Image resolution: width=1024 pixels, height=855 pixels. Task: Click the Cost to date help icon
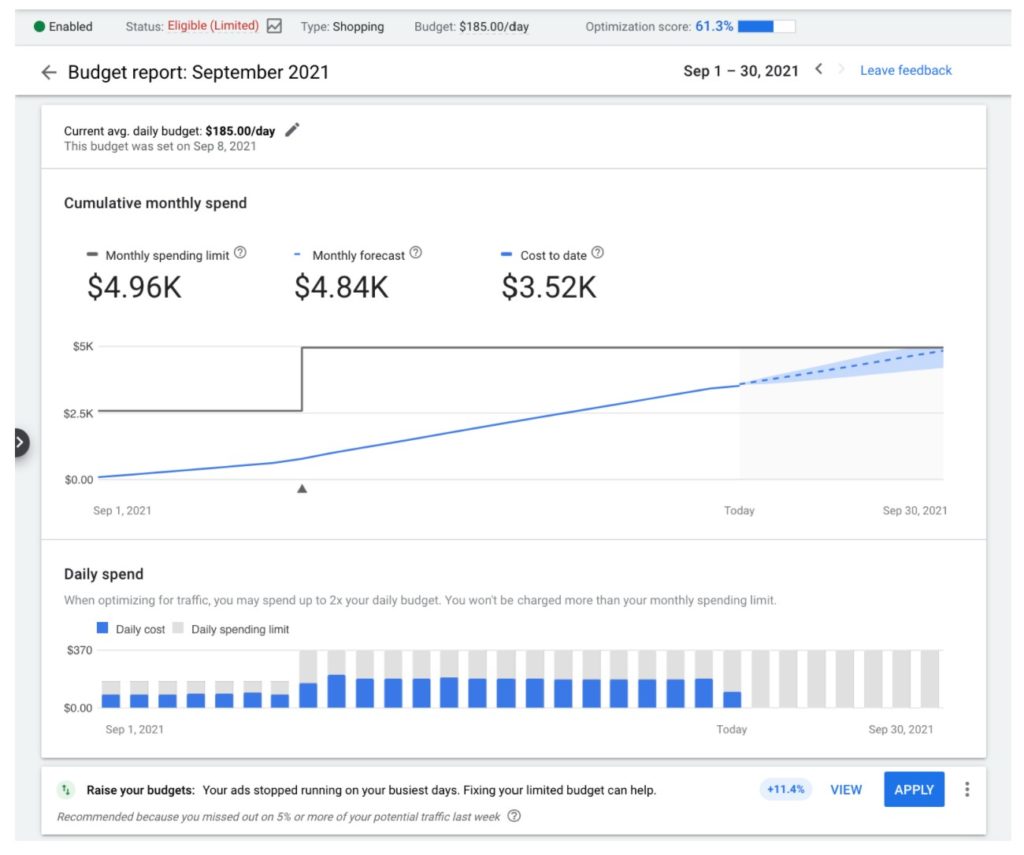click(x=598, y=253)
